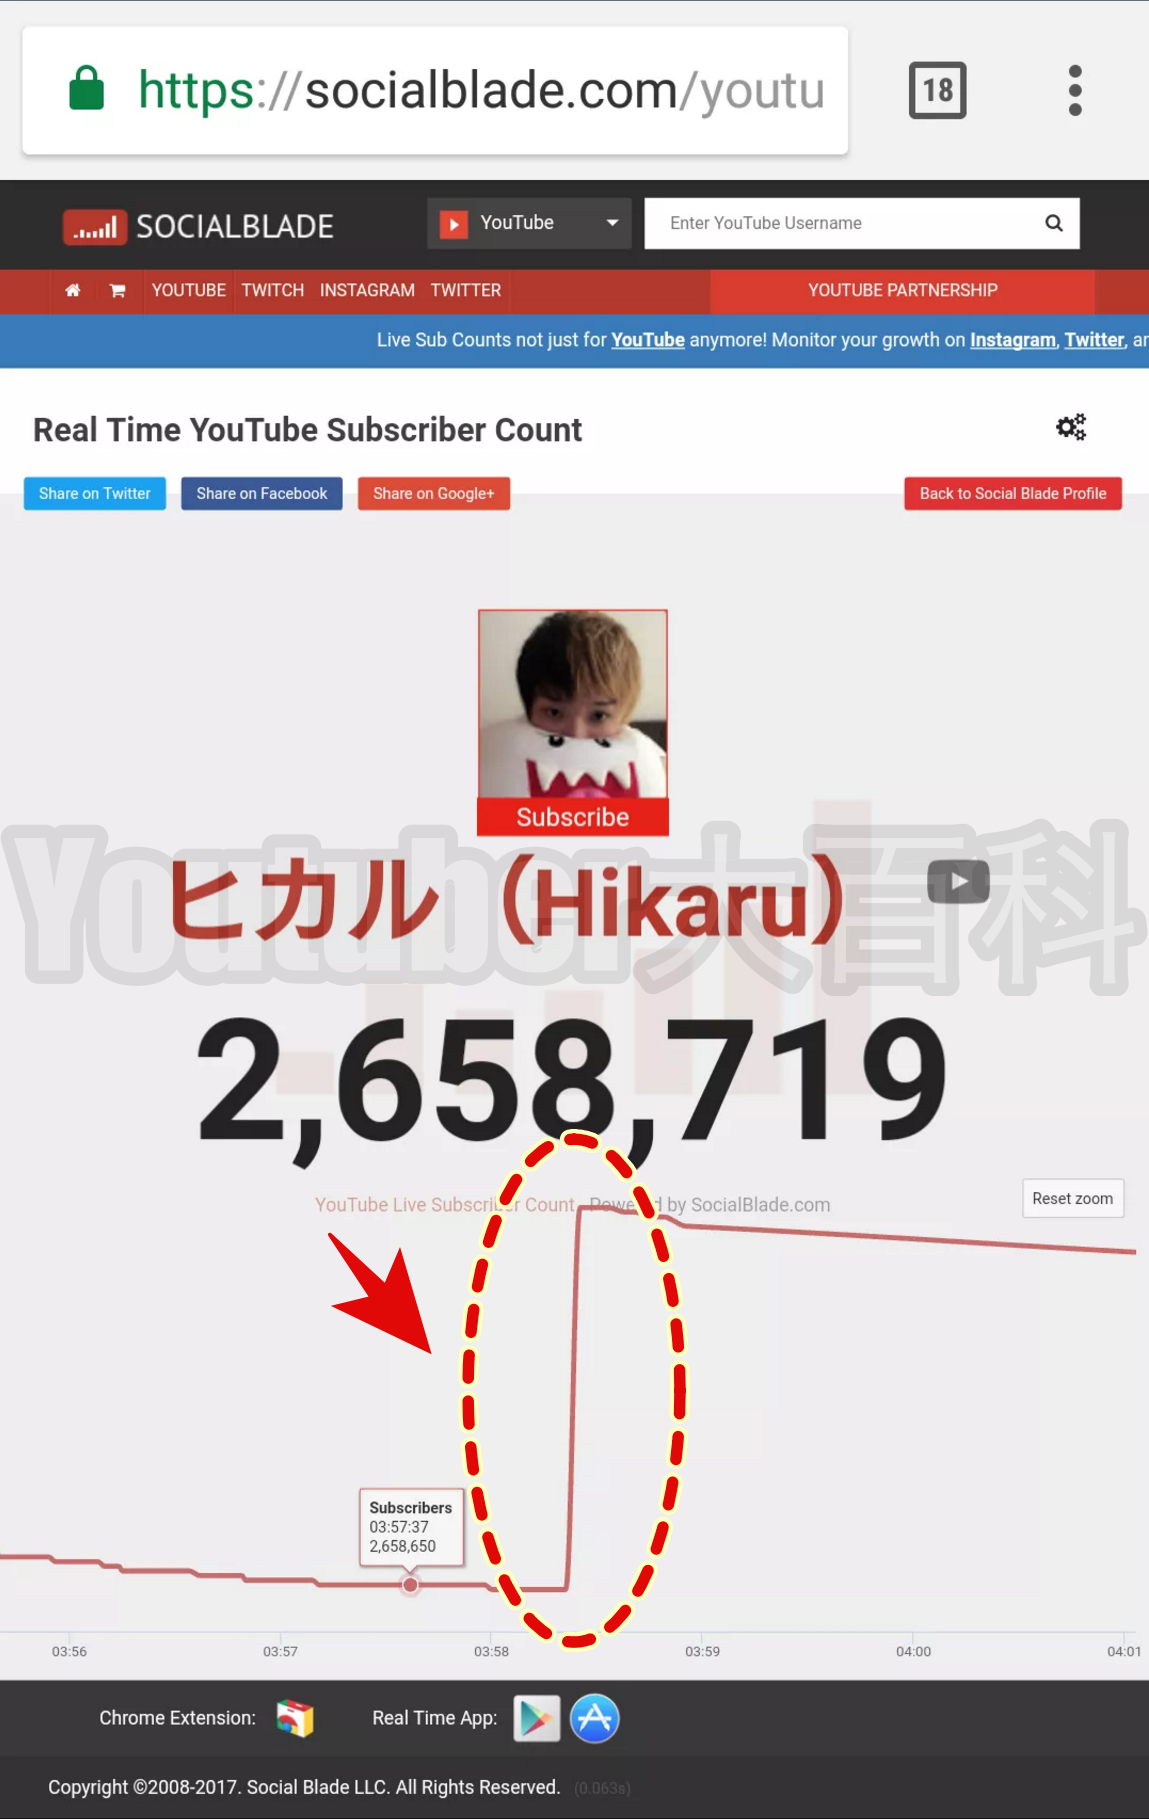Open the Apple App Store app link
1149x1819 pixels.
pyautogui.click(x=594, y=1718)
